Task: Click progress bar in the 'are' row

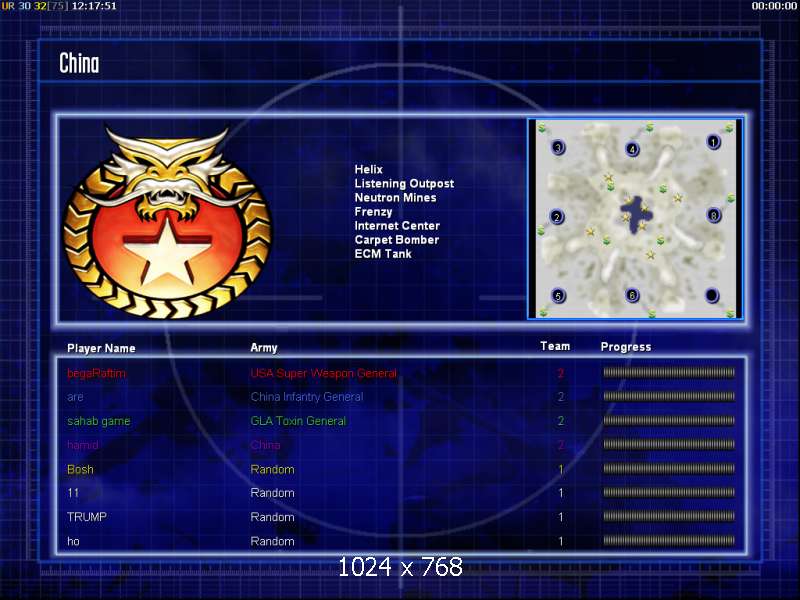Action: 669,396
